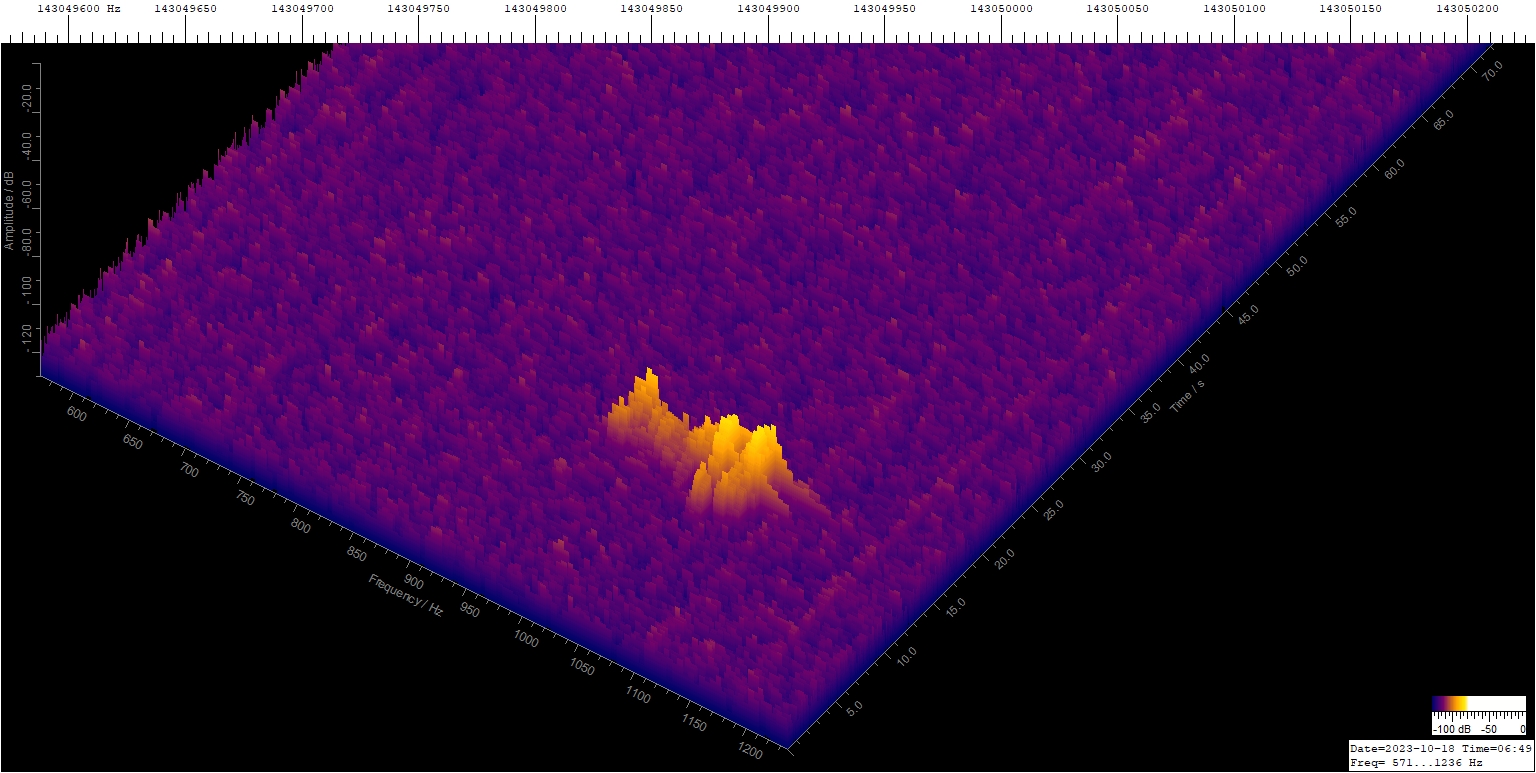This screenshot has height=773, width=1536.
Task: Click the '650' frequency axis label
Action: (x=133, y=443)
